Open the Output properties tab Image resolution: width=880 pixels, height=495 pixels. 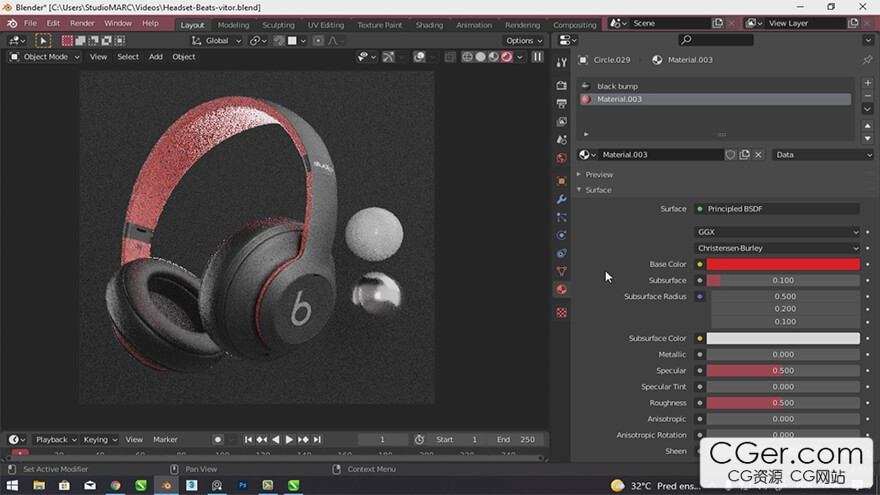click(x=561, y=103)
